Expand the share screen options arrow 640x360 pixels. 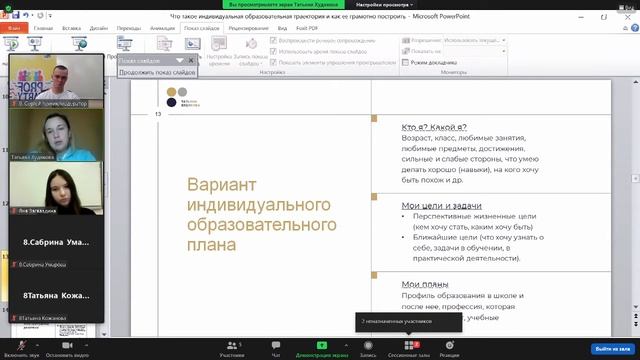coord(346,345)
